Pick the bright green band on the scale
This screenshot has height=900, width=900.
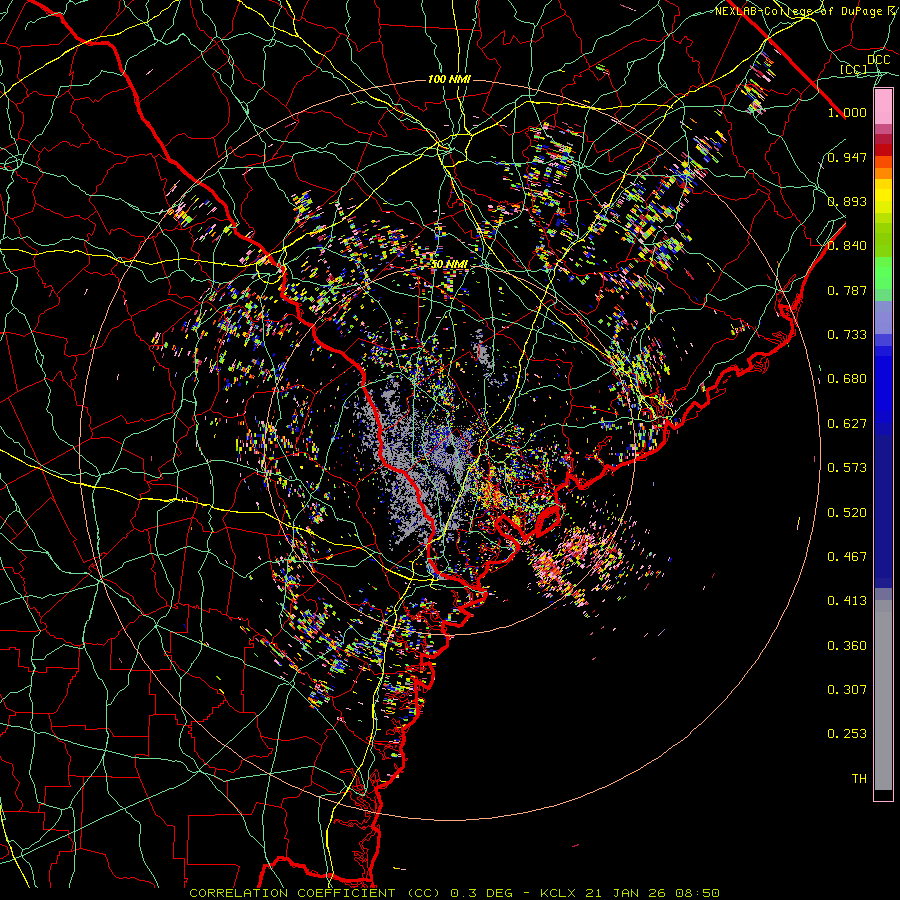[x=883, y=273]
